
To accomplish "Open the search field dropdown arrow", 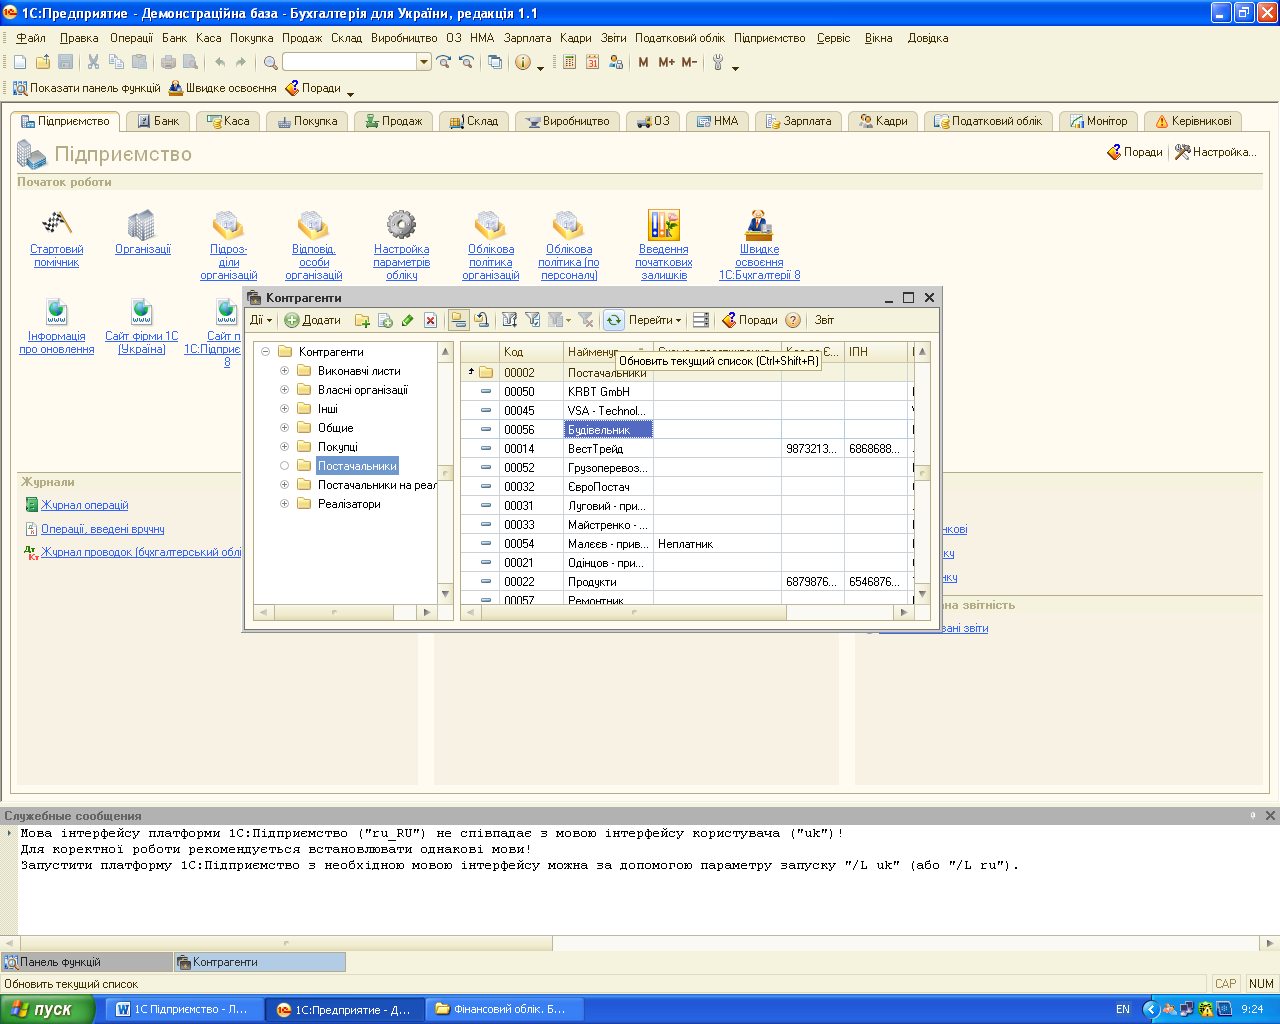I will coord(424,62).
